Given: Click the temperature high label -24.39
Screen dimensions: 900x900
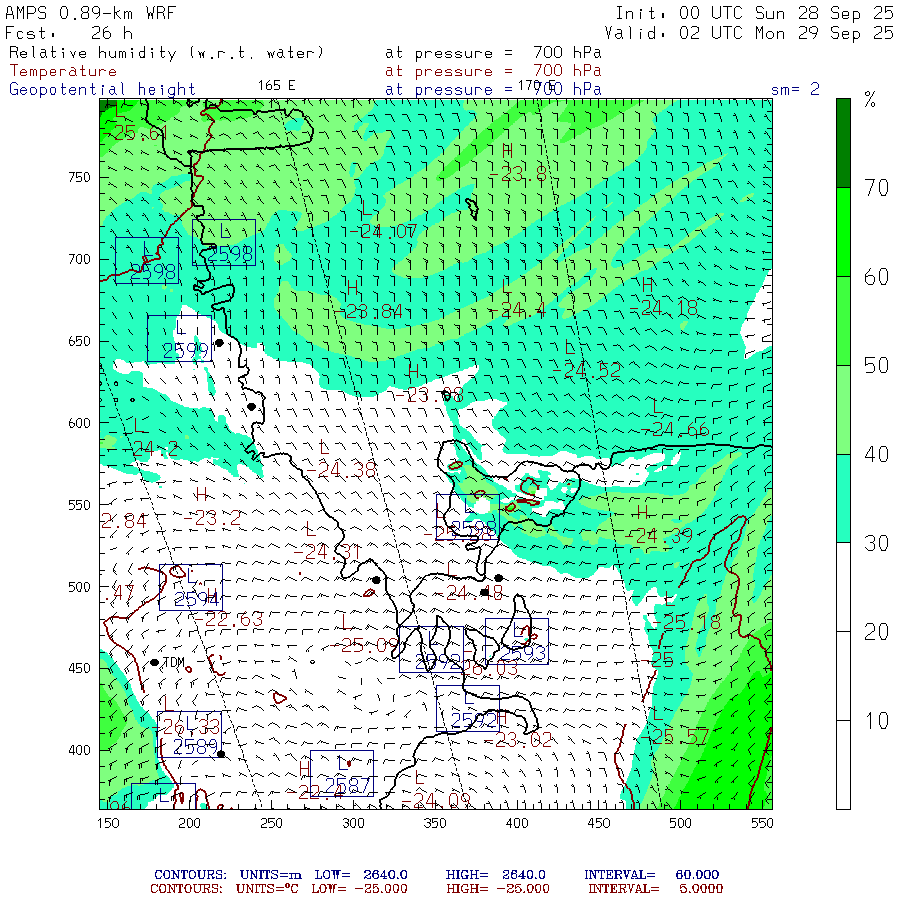Looking at the screenshot, I should (659, 536).
